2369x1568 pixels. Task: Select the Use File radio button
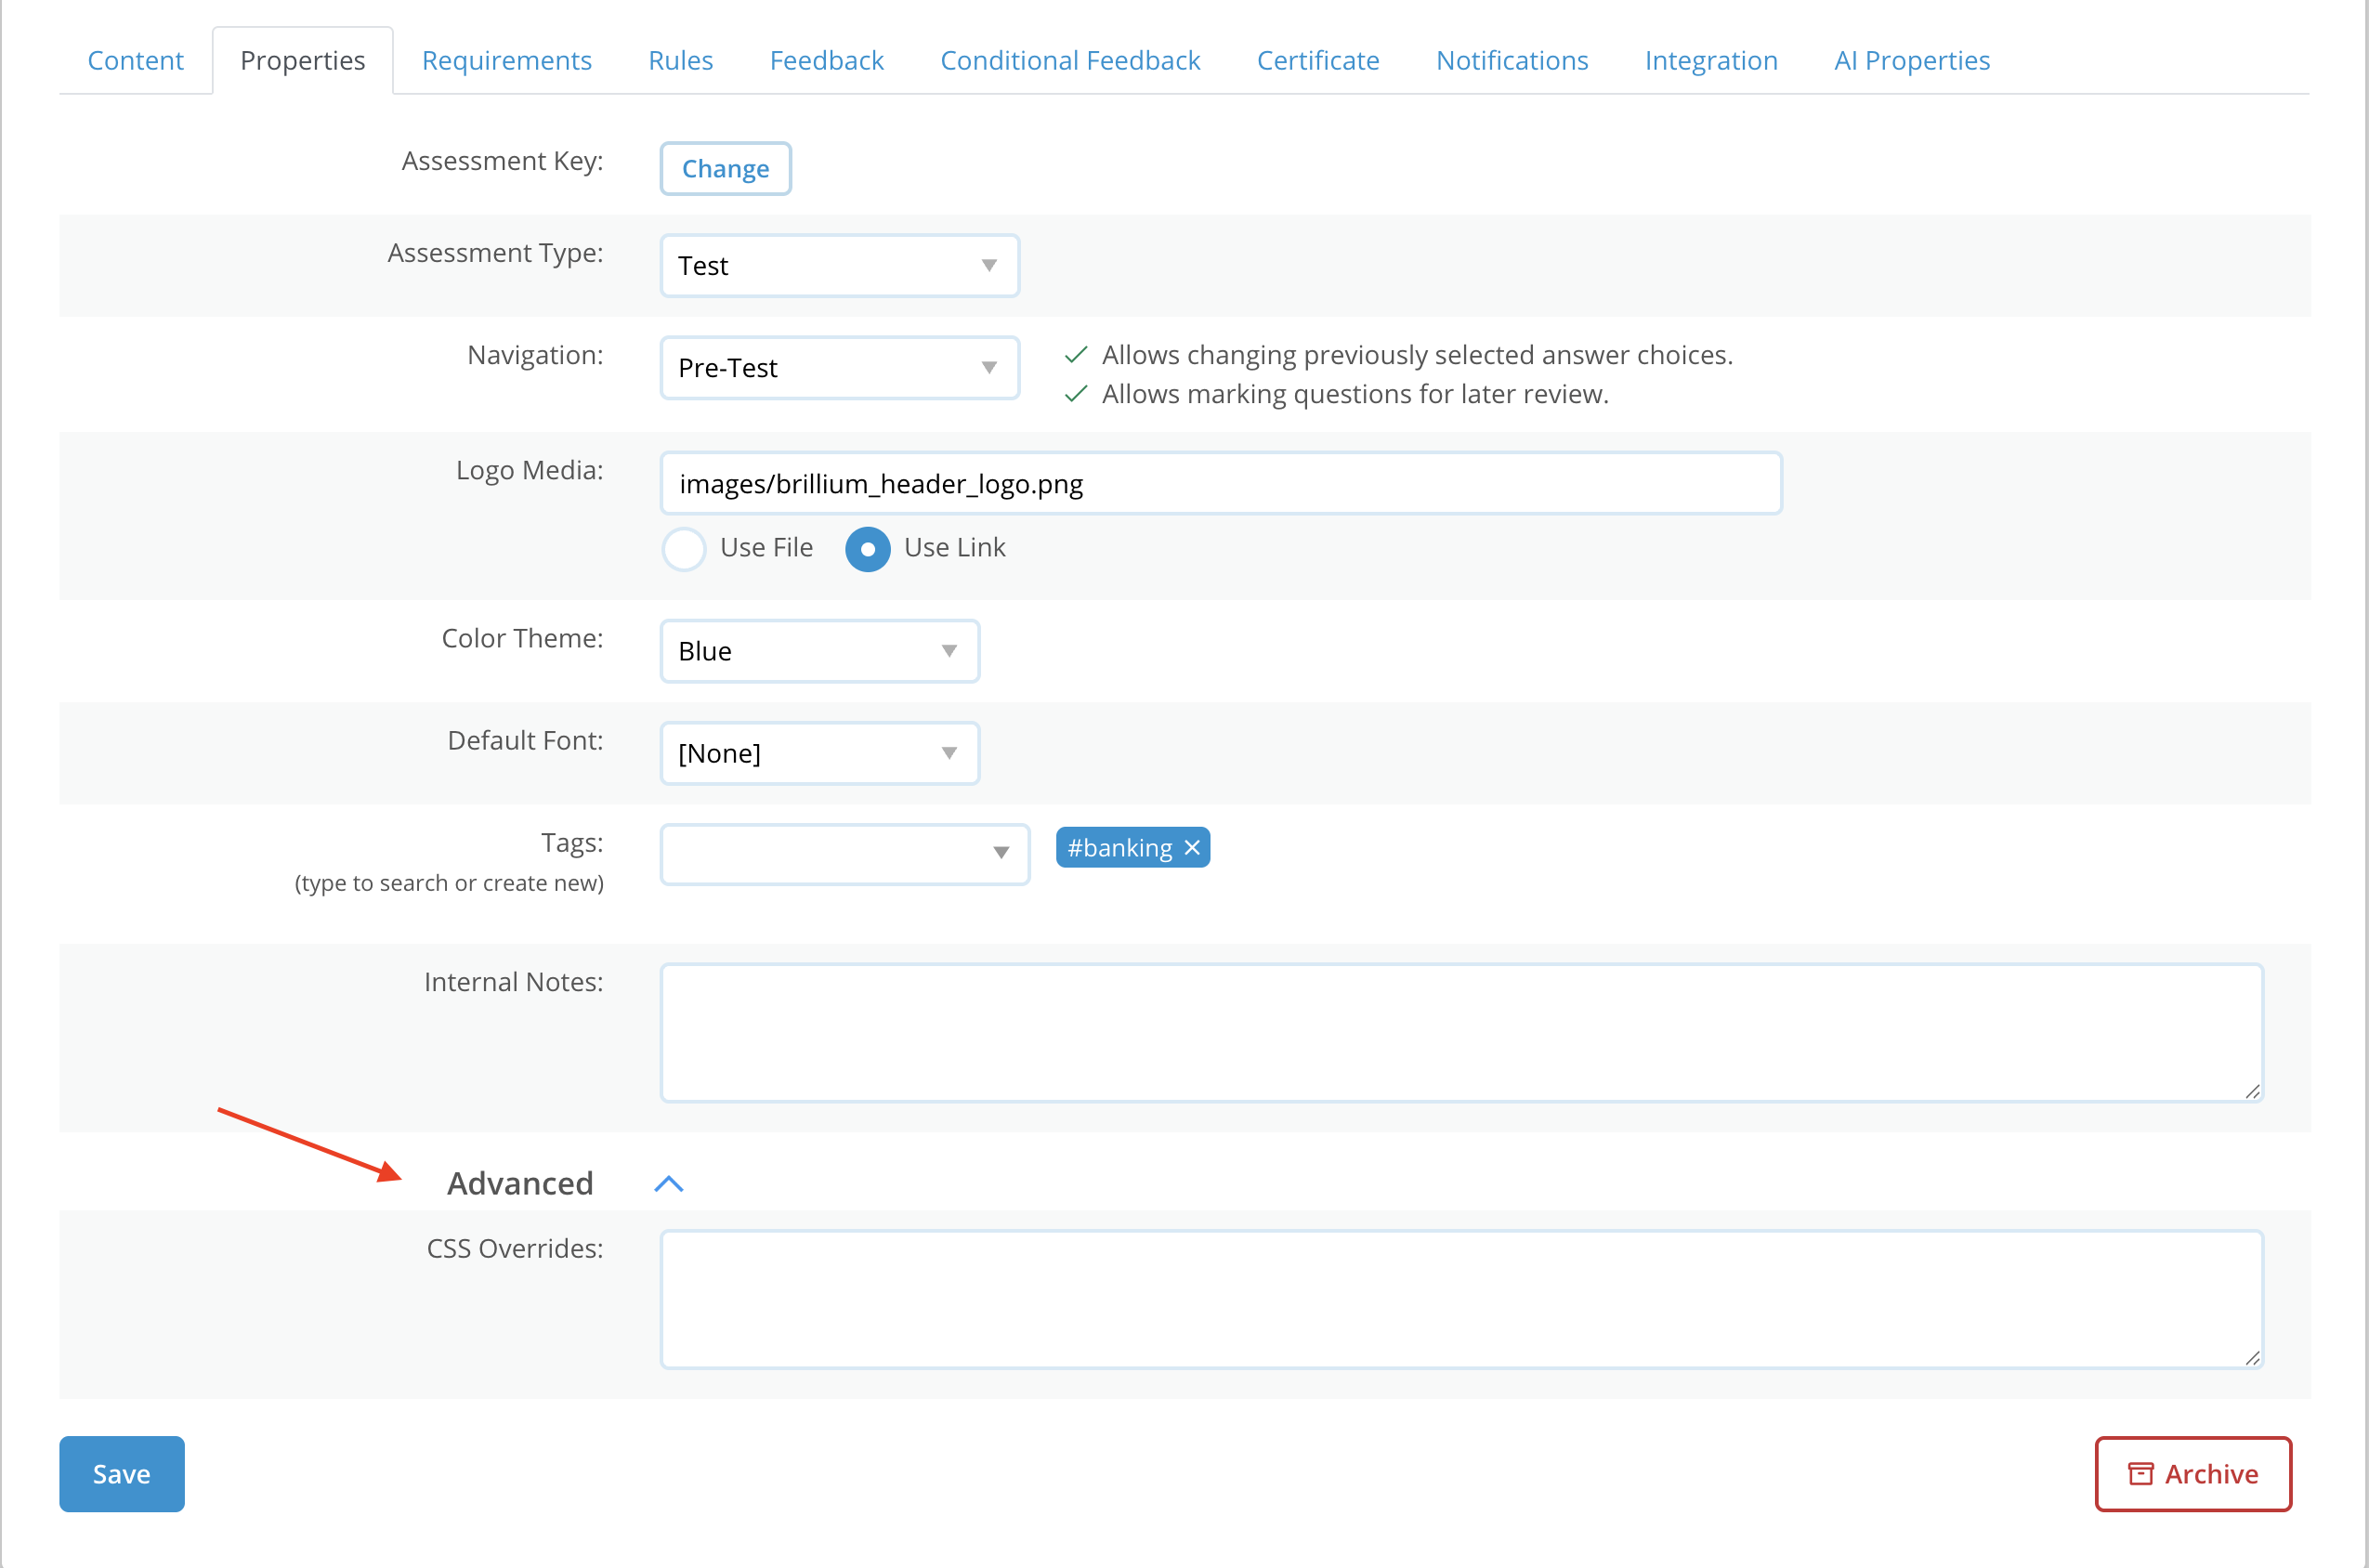click(684, 549)
